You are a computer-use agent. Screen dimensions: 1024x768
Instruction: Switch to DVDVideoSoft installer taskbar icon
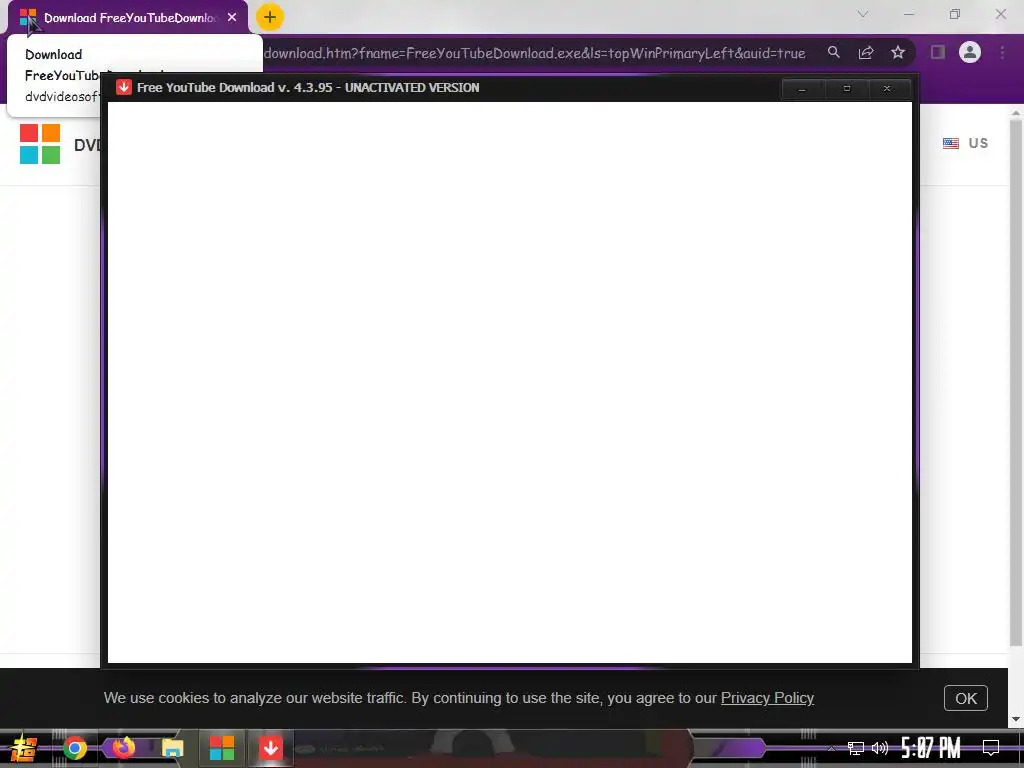click(222, 748)
